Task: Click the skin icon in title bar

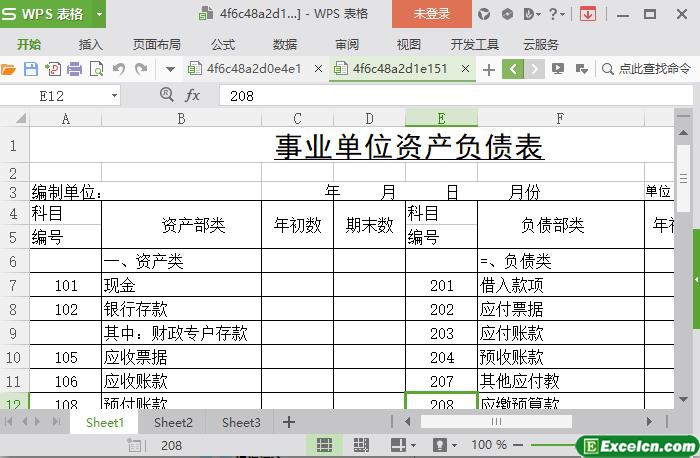Action: point(484,14)
